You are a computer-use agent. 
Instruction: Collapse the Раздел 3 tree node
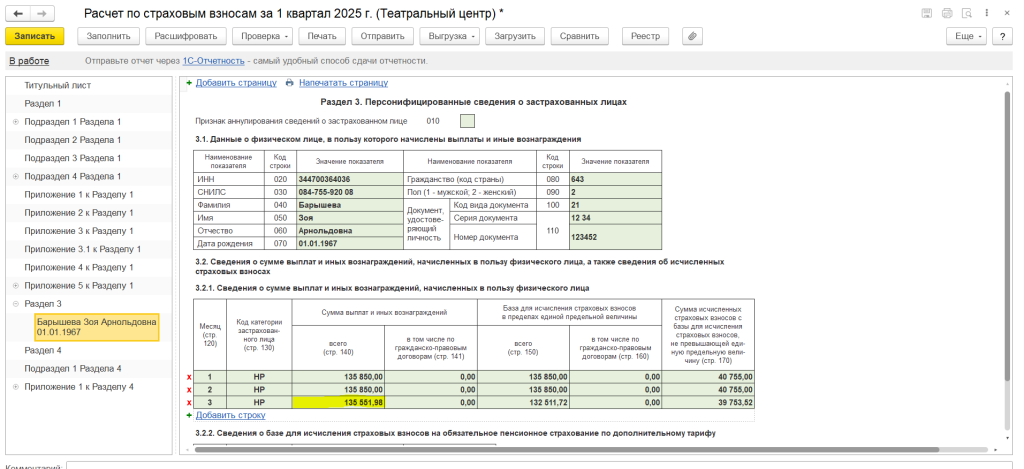(15, 304)
